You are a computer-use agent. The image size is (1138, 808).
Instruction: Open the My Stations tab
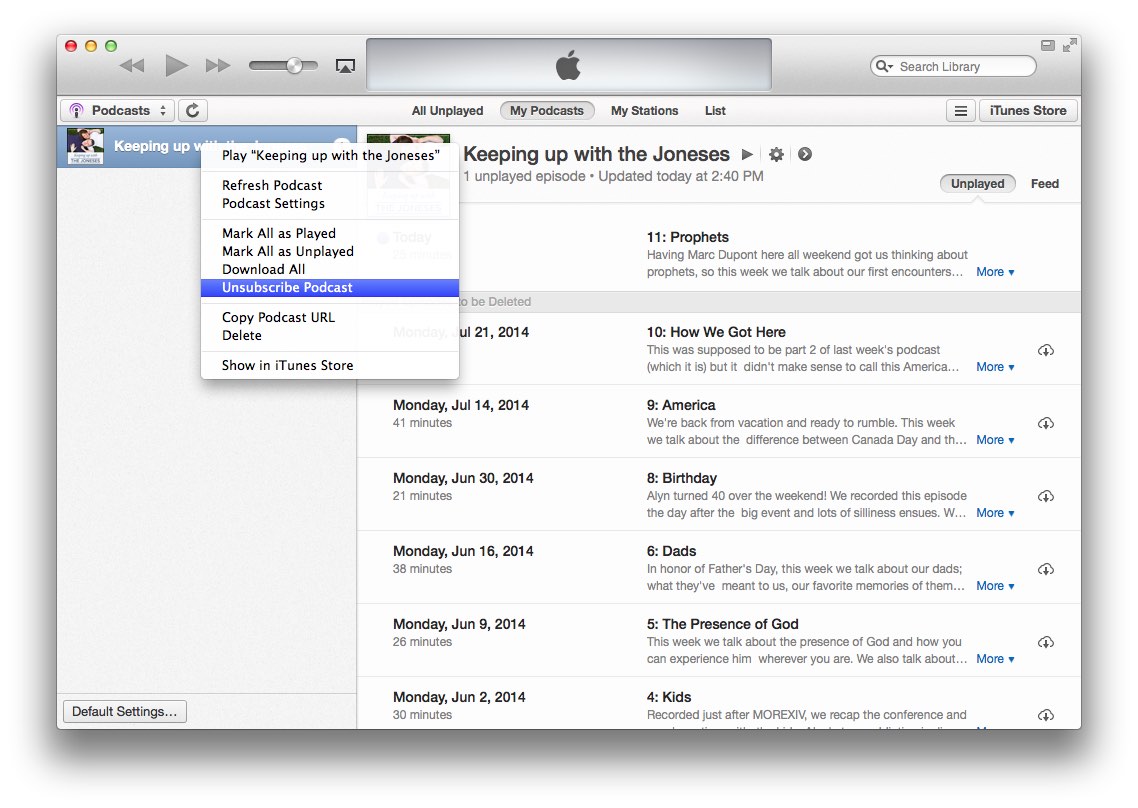pyautogui.click(x=644, y=110)
